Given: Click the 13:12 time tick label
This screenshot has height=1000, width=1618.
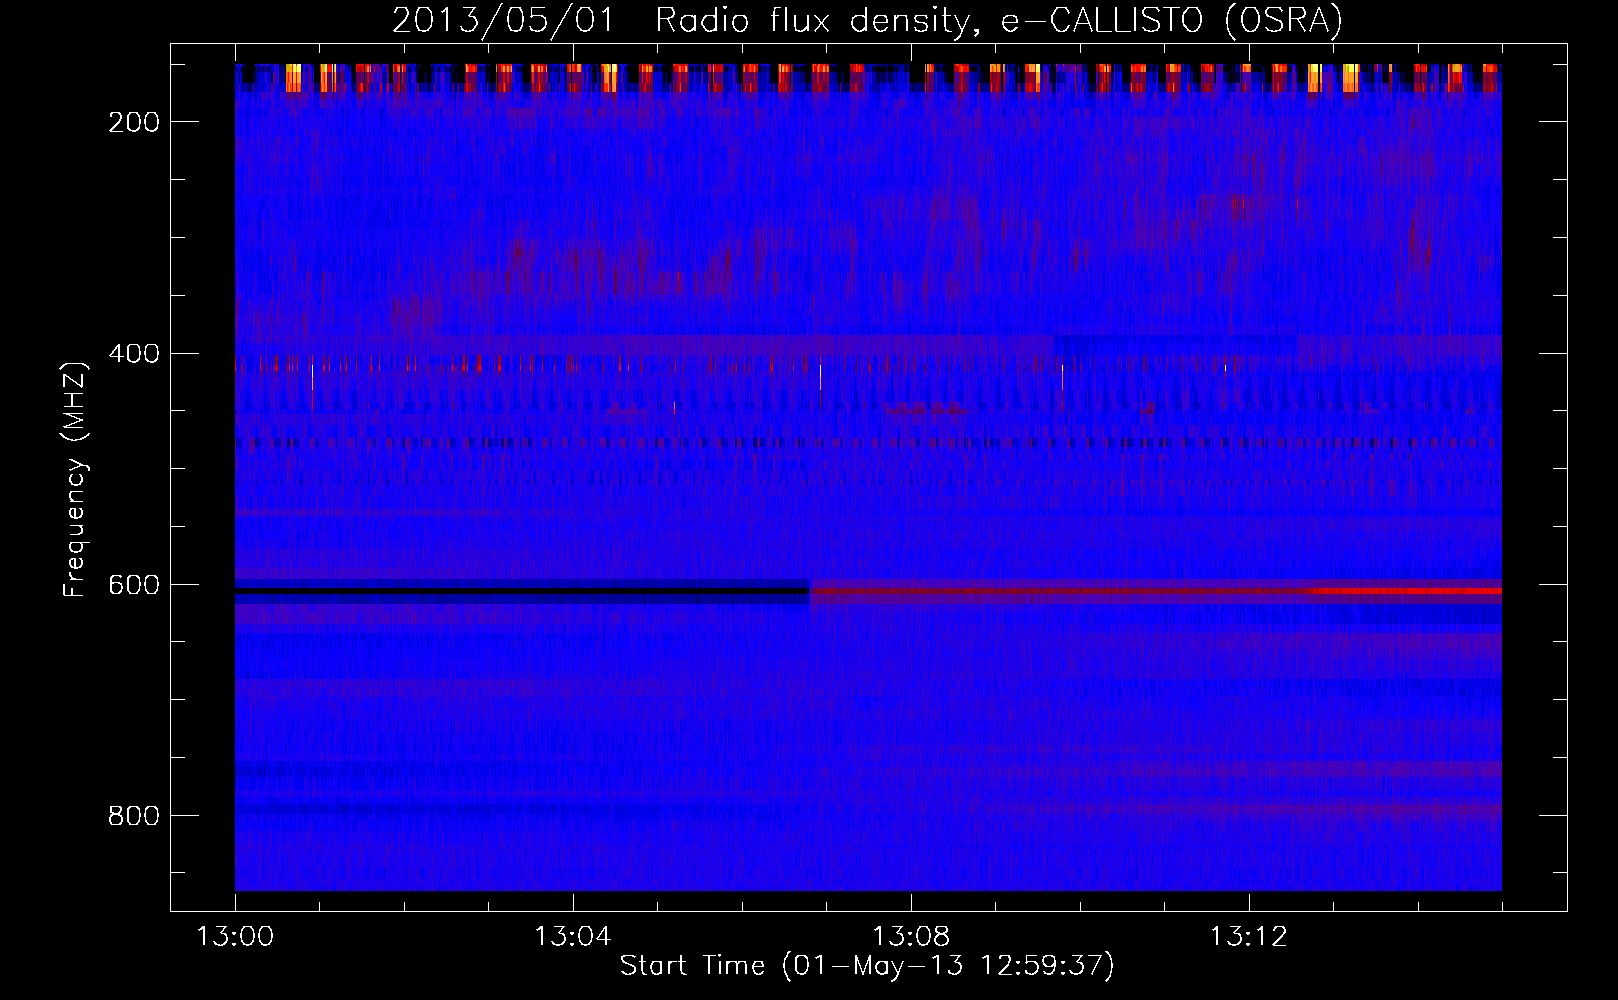Looking at the screenshot, I should point(1249,937).
